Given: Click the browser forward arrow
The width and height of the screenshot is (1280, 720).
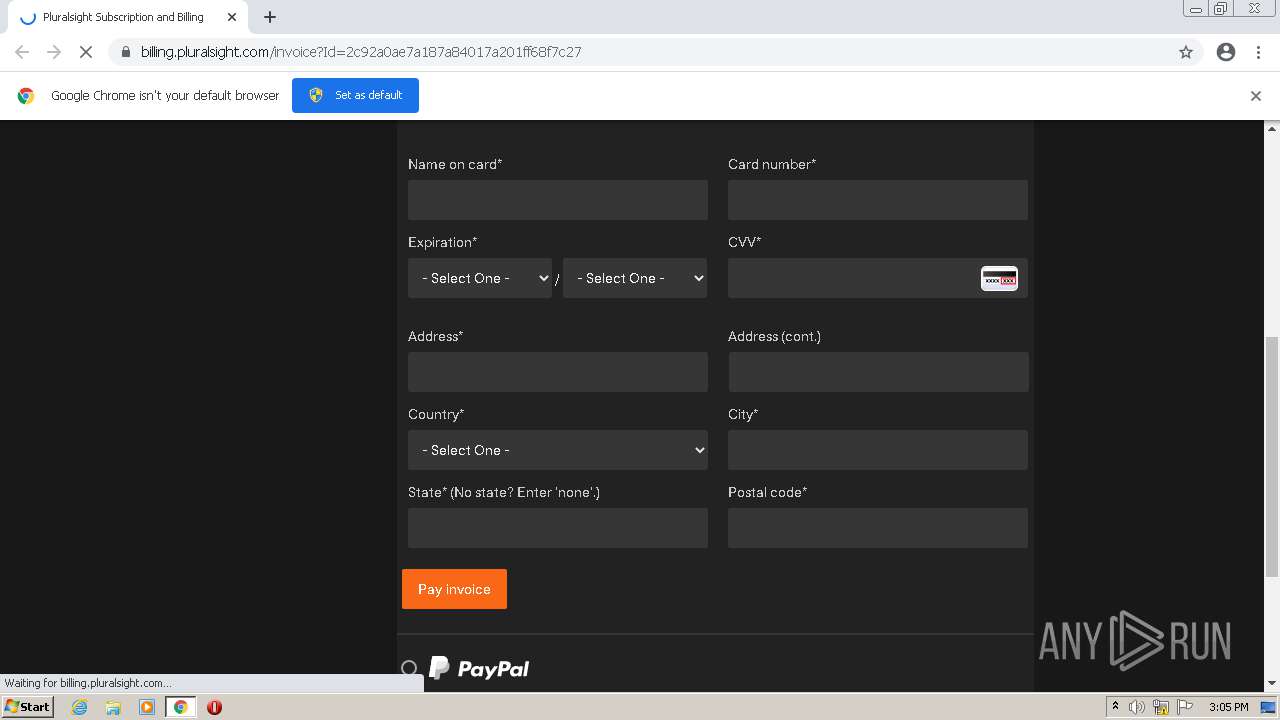Looking at the screenshot, I should coord(54,52).
